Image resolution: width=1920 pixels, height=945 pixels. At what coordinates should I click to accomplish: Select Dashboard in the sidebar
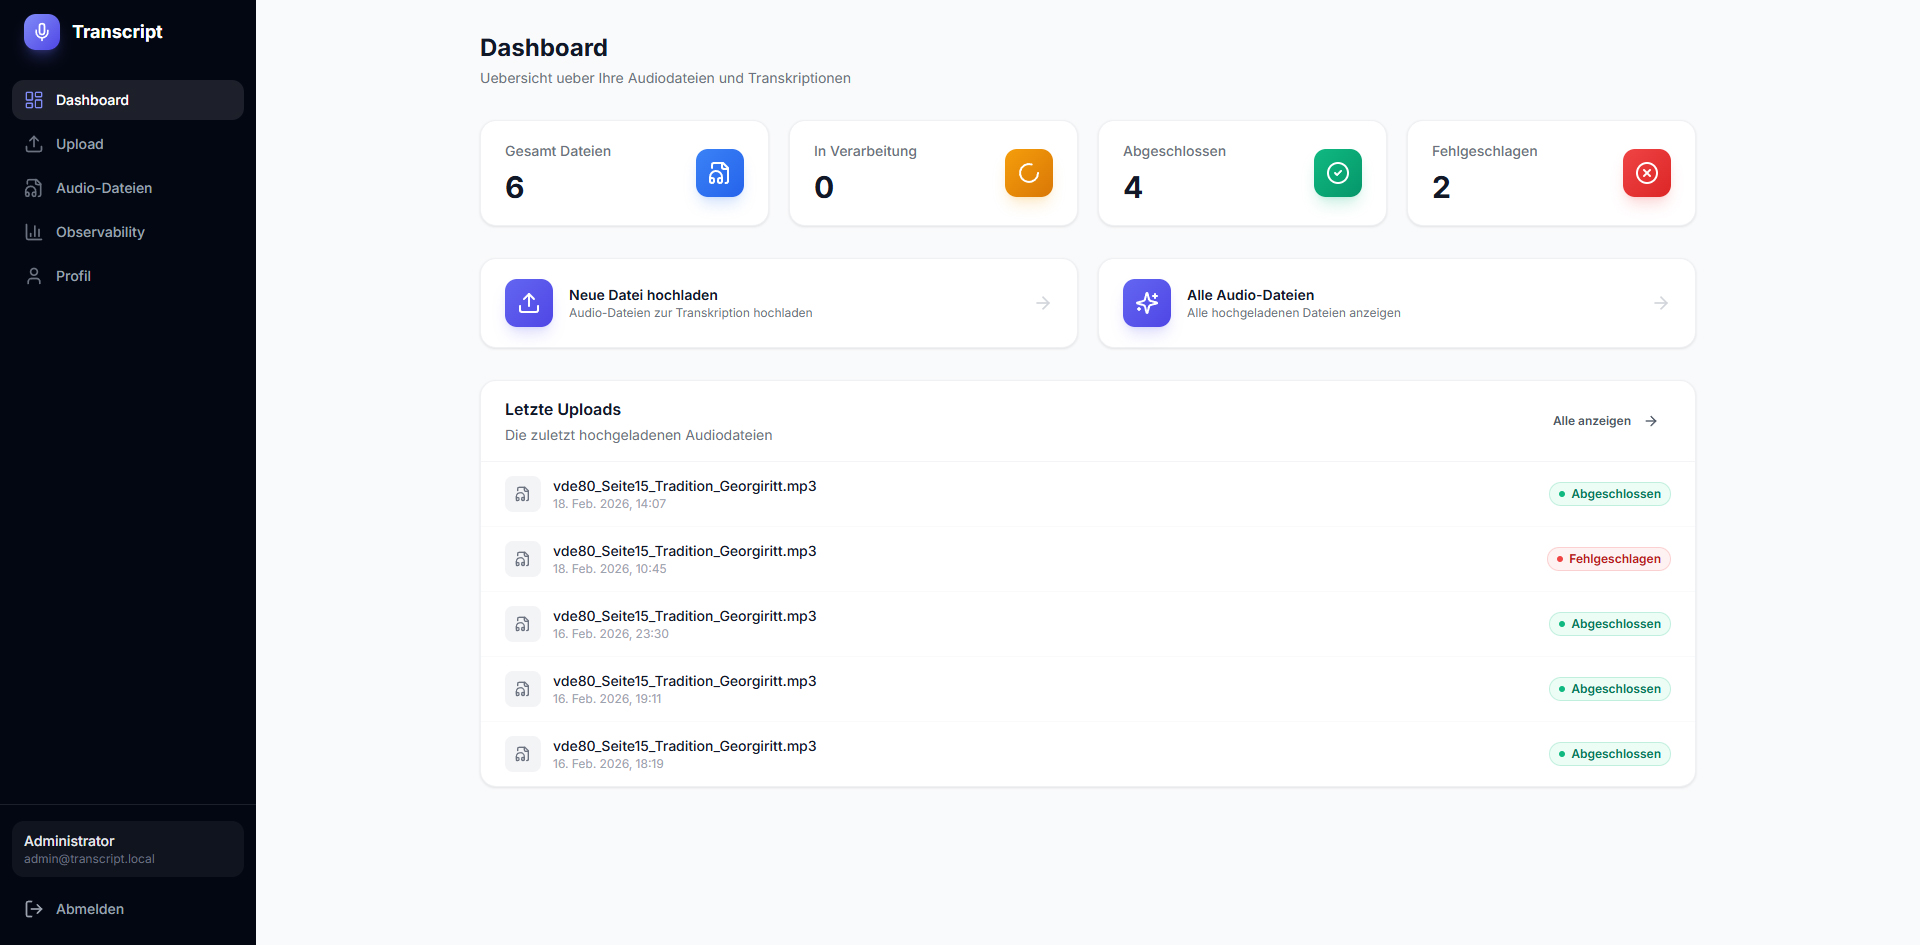(92, 100)
